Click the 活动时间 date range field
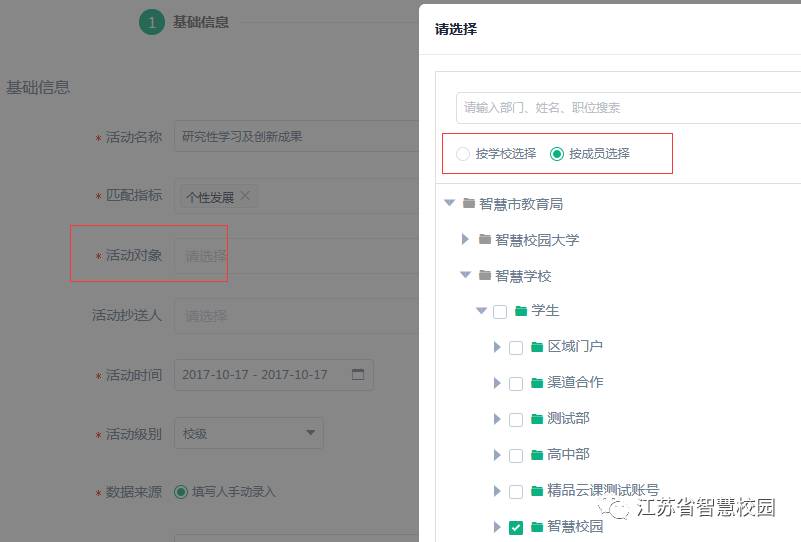801x542 pixels. click(274, 375)
